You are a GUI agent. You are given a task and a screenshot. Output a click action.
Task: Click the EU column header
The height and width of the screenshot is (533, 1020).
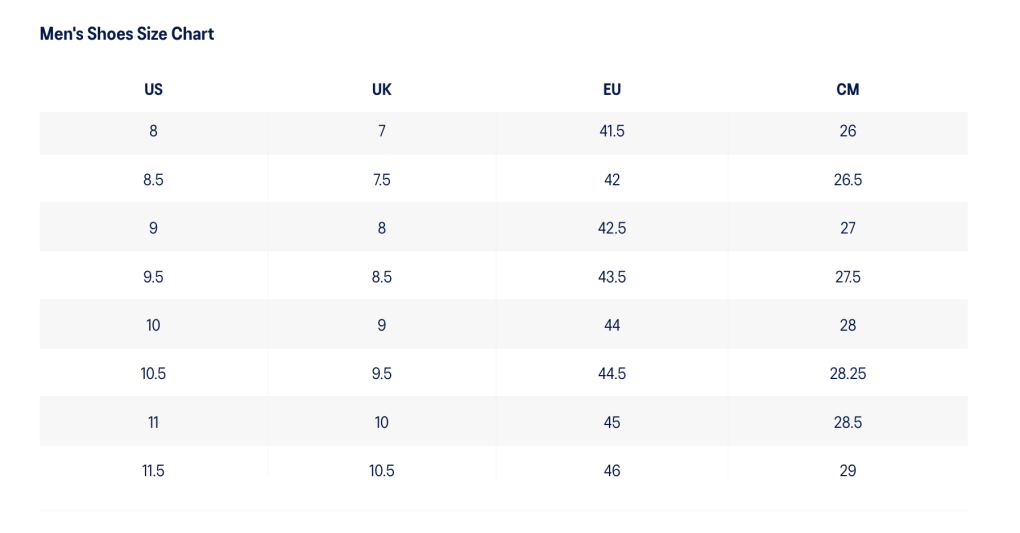point(612,89)
